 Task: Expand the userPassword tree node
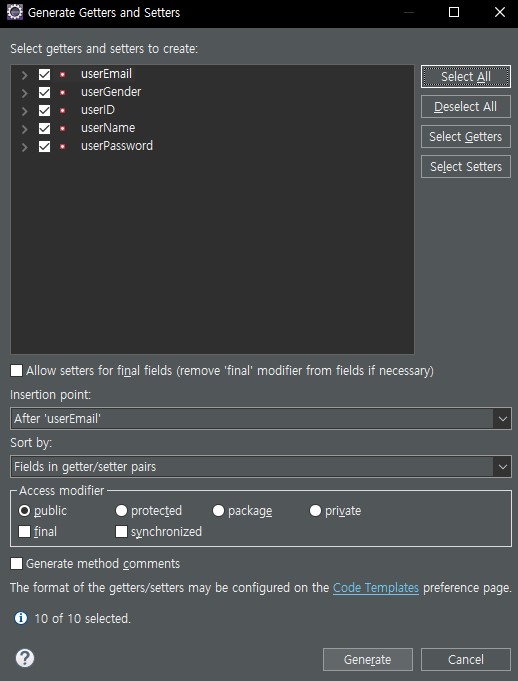point(25,147)
